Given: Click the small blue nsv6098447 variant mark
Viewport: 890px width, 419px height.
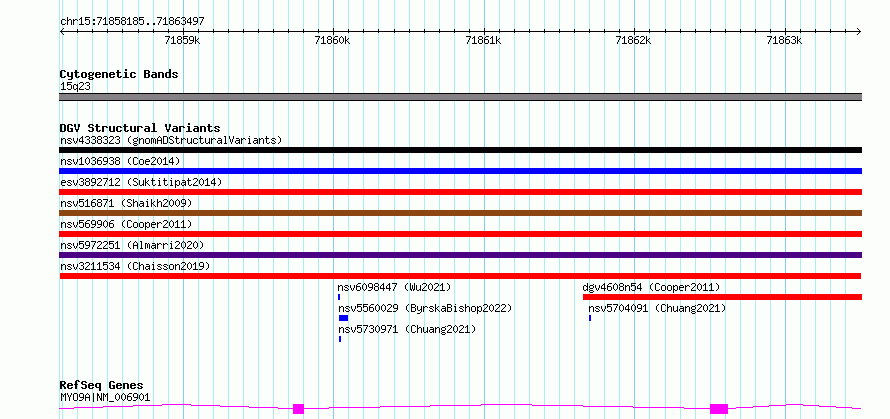Looking at the screenshot, I should 339,297.
